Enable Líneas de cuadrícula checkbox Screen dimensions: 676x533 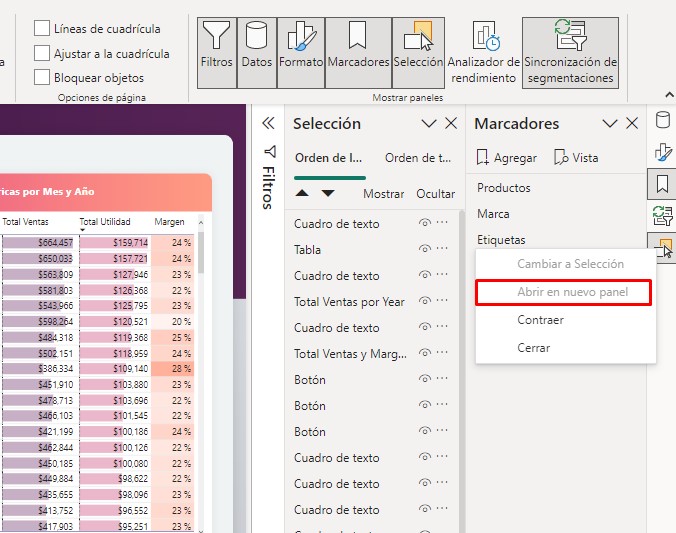tap(42, 28)
